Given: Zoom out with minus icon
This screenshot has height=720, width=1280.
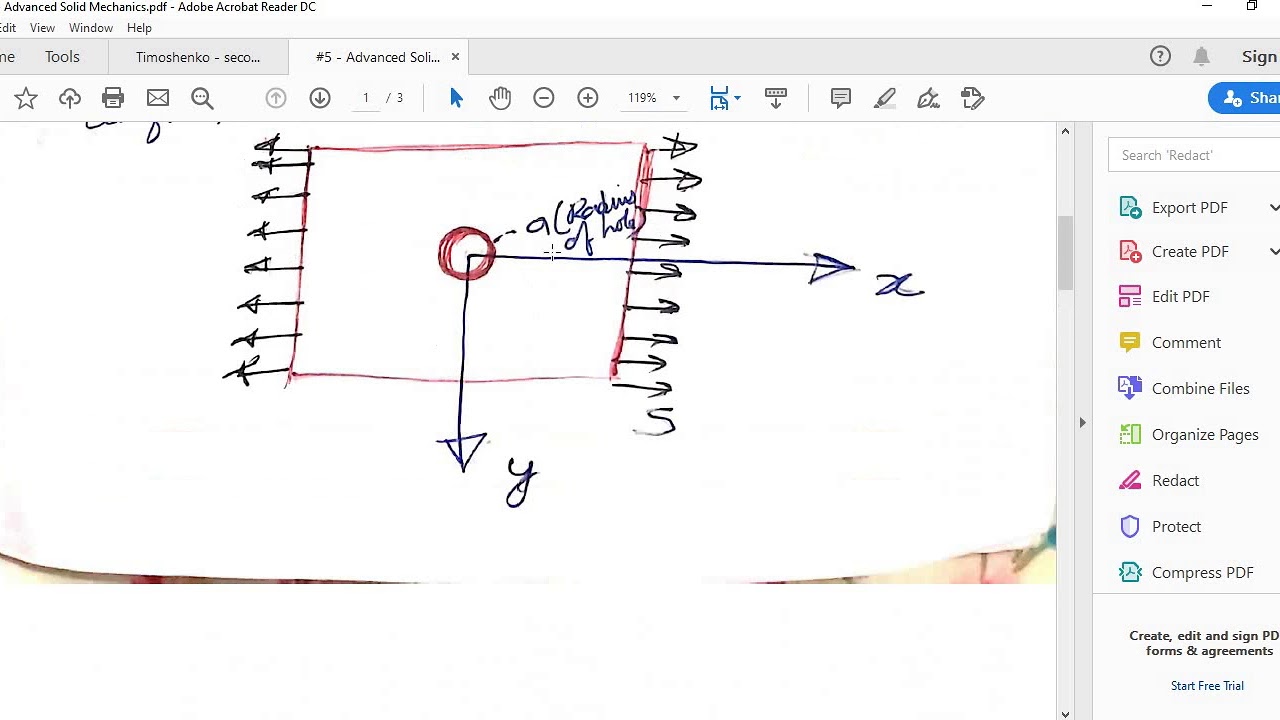Looking at the screenshot, I should pyautogui.click(x=544, y=98).
